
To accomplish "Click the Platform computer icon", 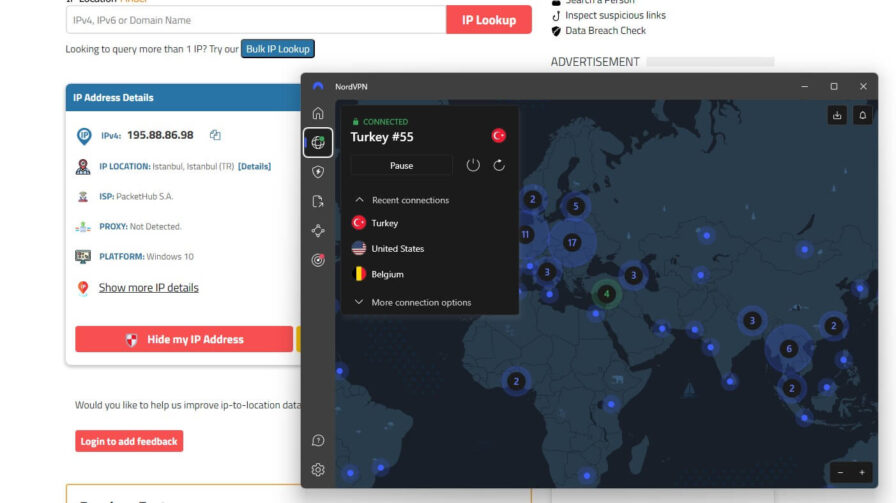I will [83, 256].
